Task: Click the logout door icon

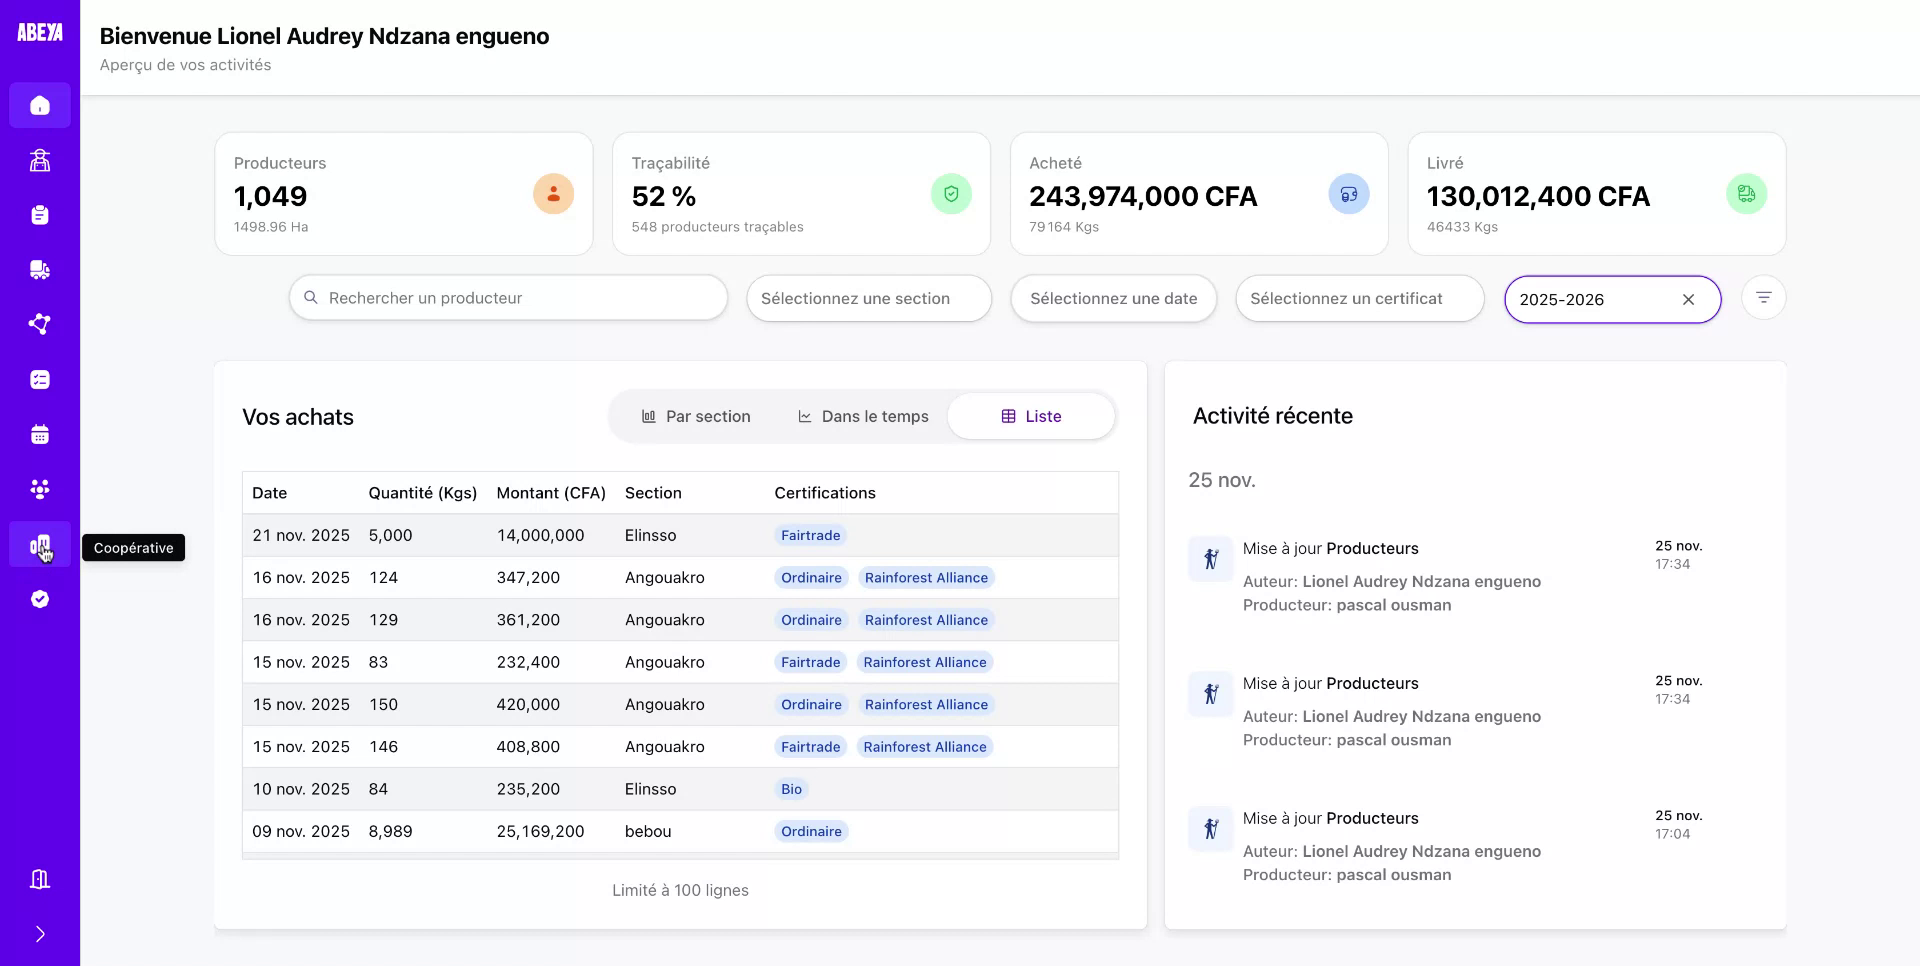Action: (40, 879)
